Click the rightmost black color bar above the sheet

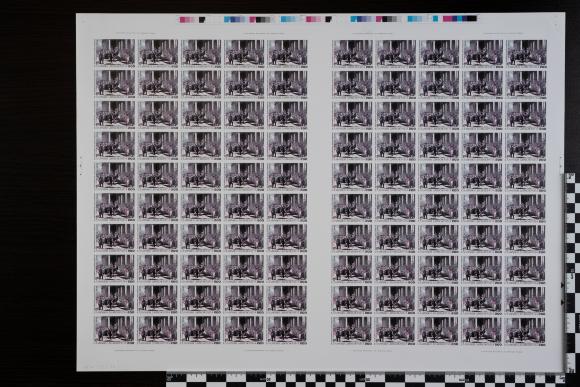pos(472,18)
